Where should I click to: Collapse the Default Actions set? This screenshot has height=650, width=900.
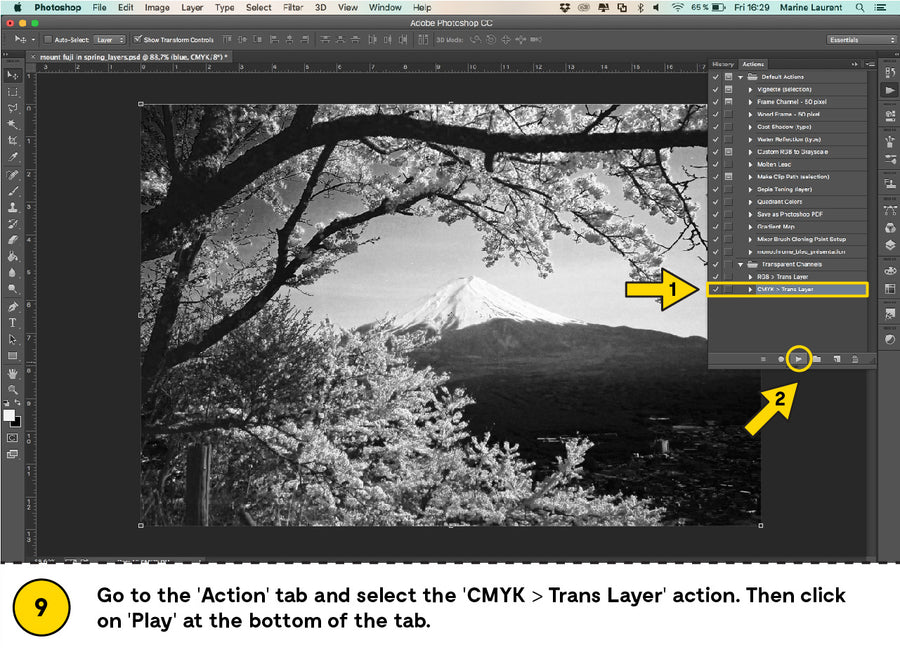740,77
